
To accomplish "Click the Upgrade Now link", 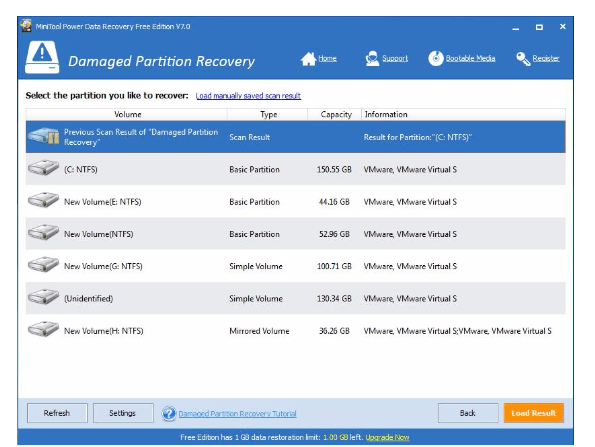I will (387, 438).
